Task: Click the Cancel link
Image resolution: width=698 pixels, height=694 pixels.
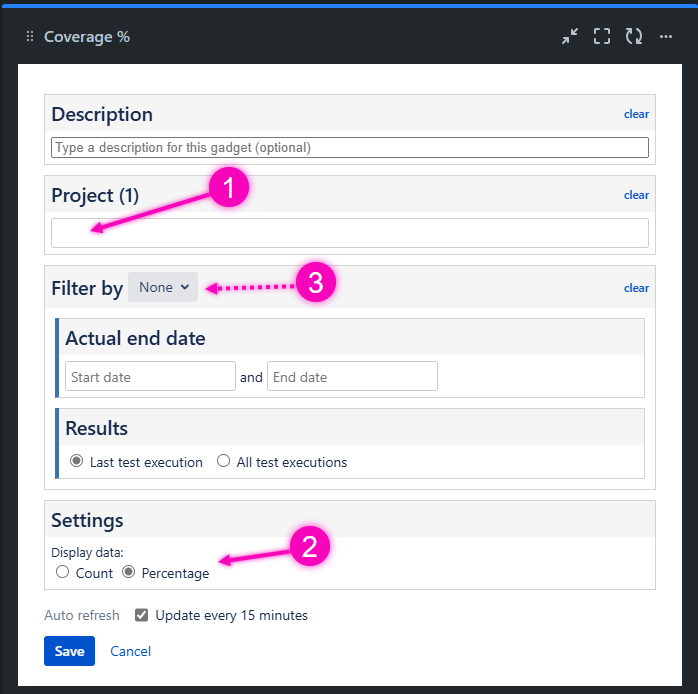Action: point(130,651)
